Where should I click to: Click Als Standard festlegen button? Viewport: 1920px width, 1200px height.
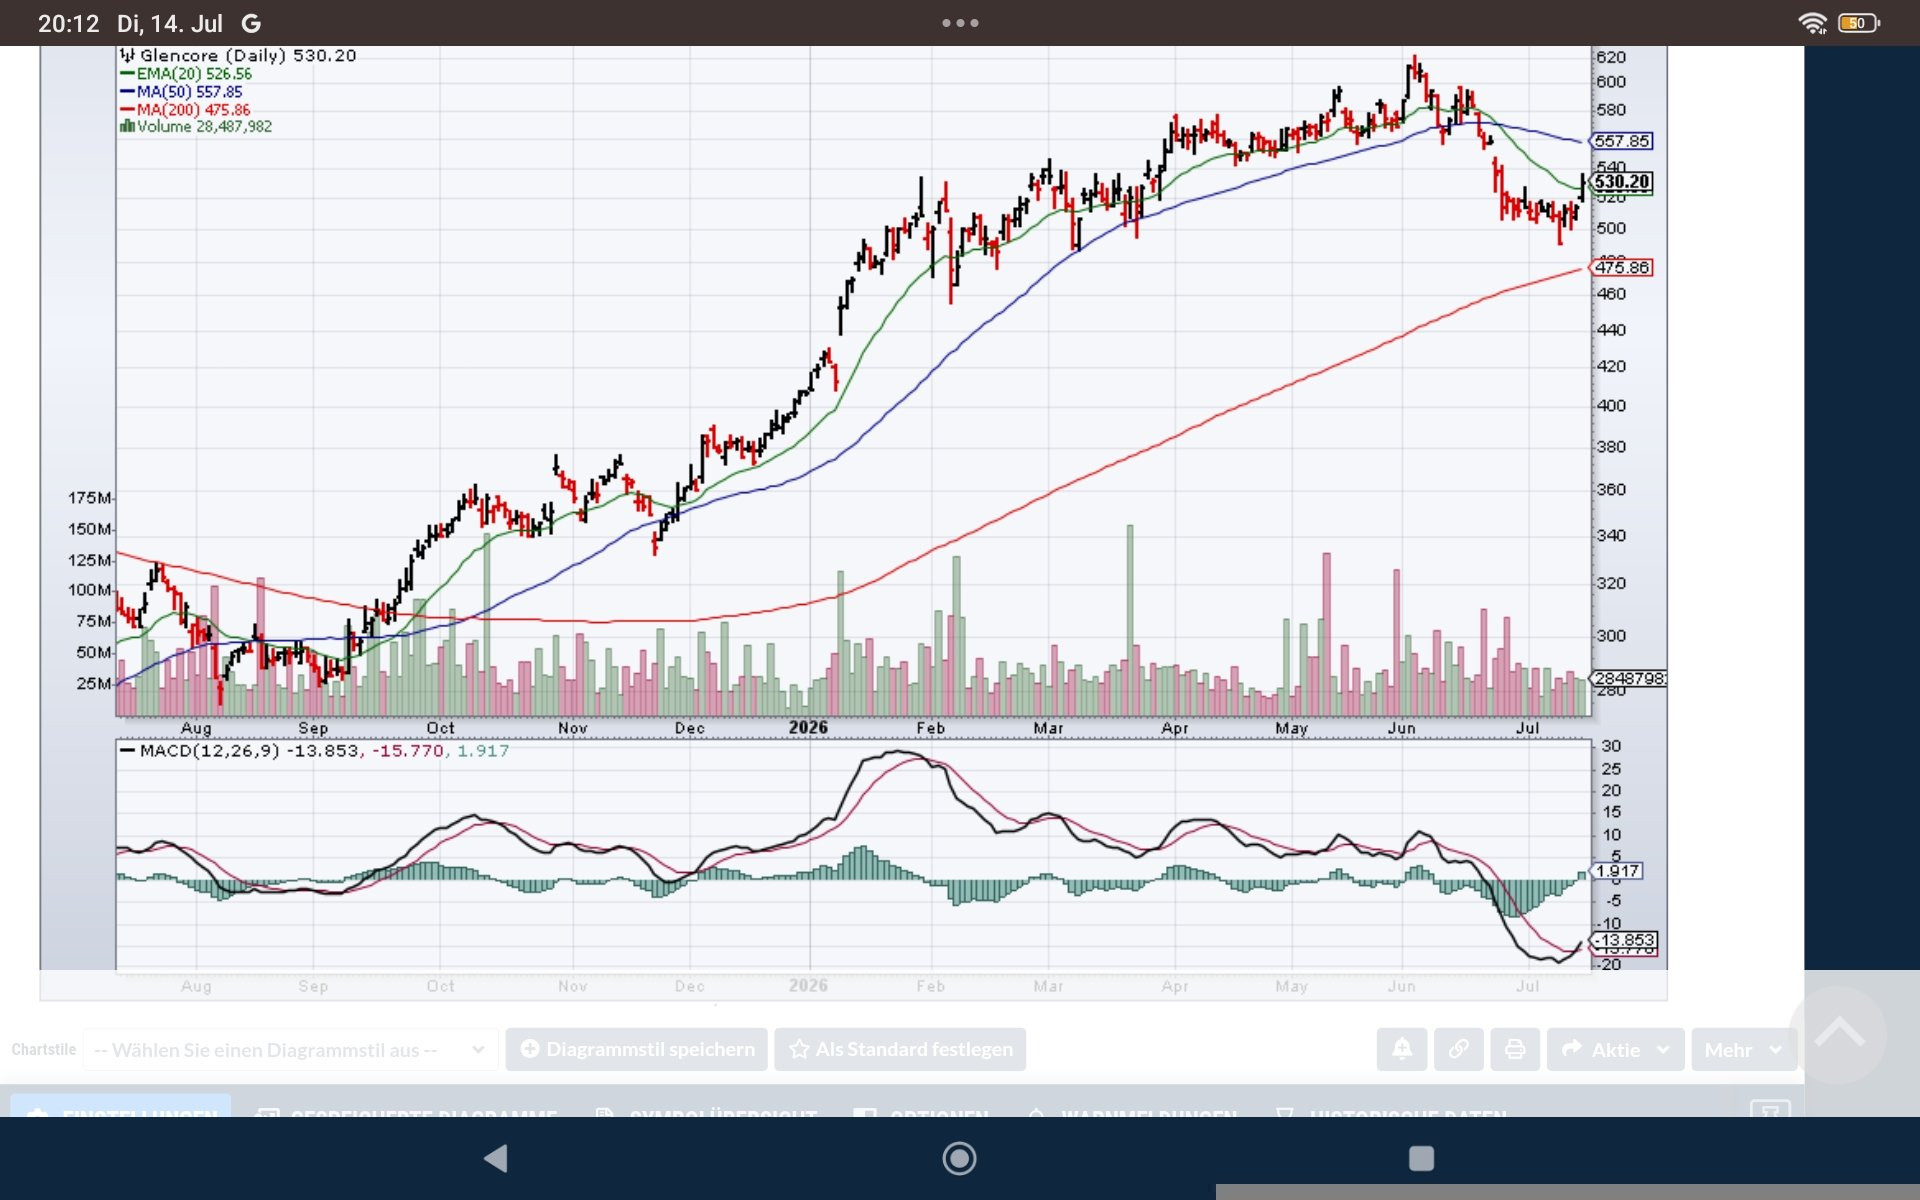[900, 1049]
